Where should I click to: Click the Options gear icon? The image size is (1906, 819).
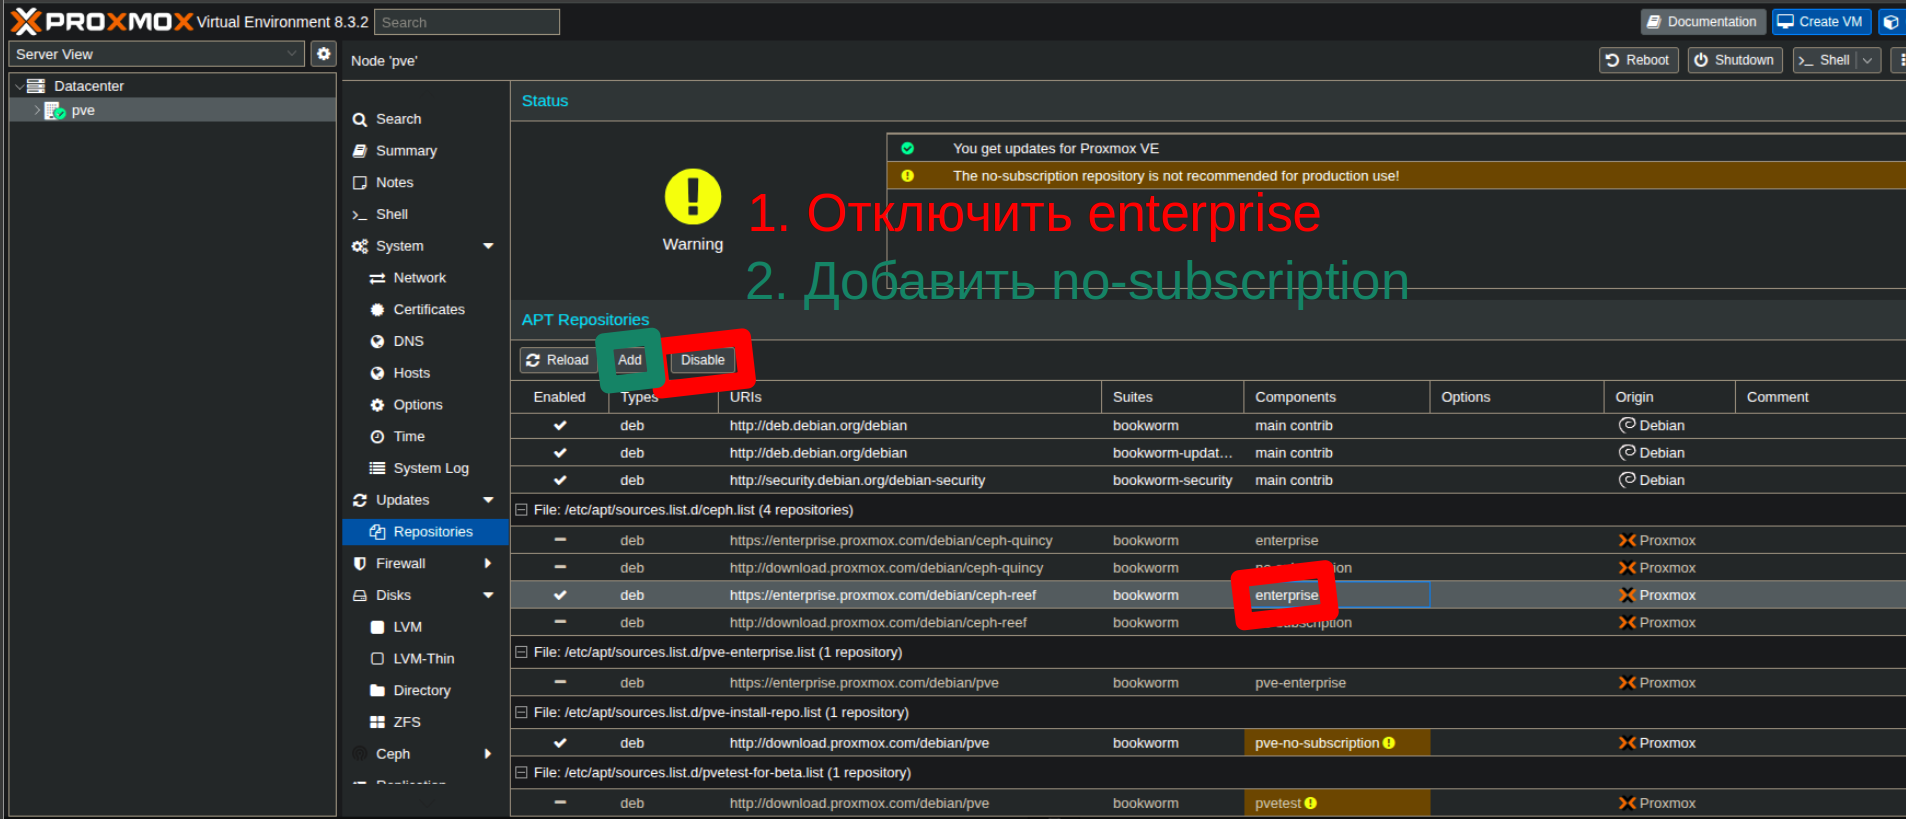pos(377,405)
